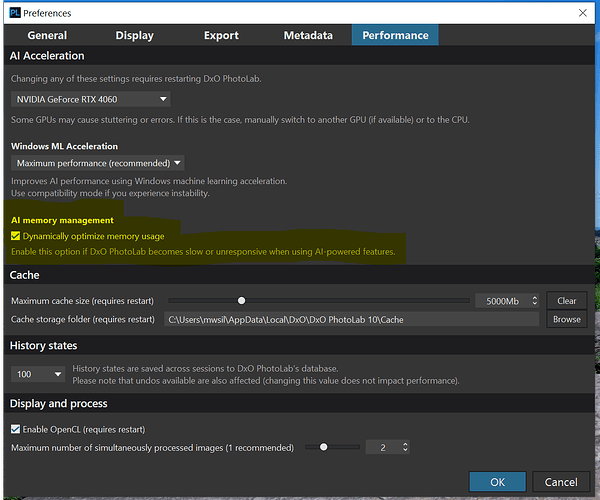Click the Windows ML Acceleration label
The image size is (600, 500).
[64, 146]
